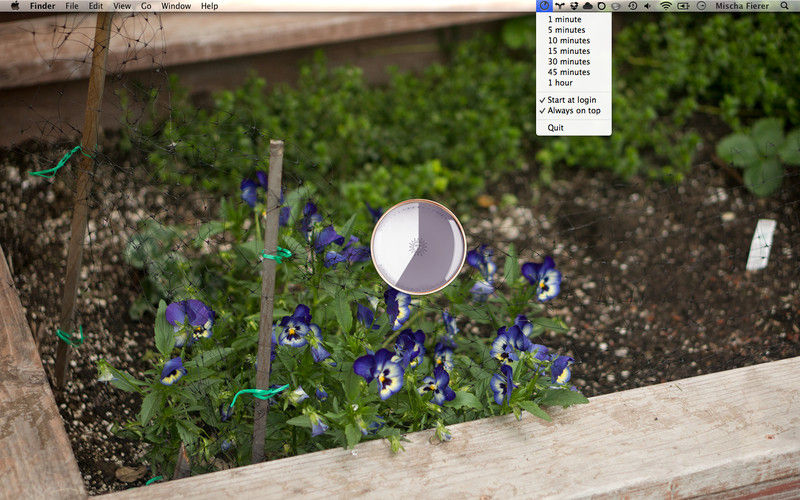Image resolution: width=800 pixels, height=500 pixels.
Task: Open the Window menu
Action: coord(176,6)
